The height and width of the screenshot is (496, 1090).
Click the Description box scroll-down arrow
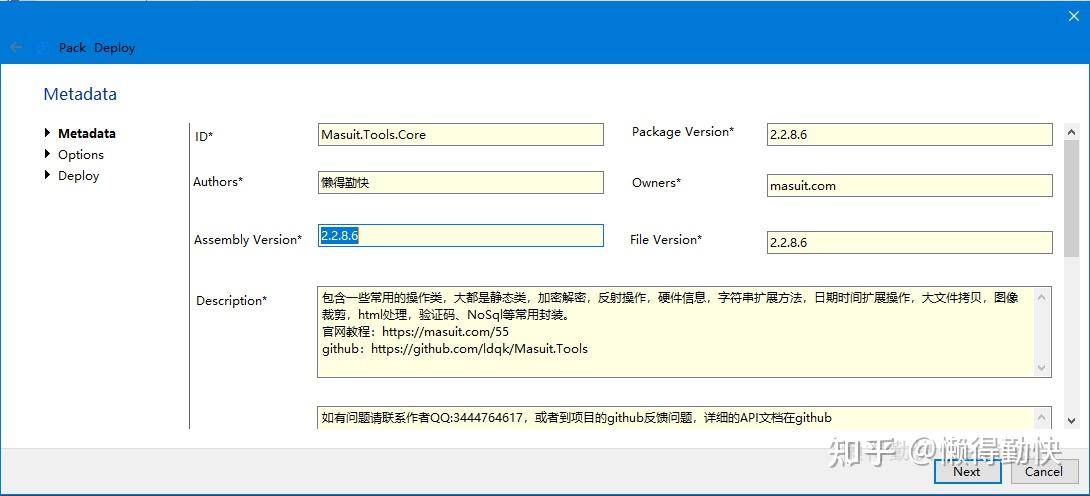tap(1042, 367)
